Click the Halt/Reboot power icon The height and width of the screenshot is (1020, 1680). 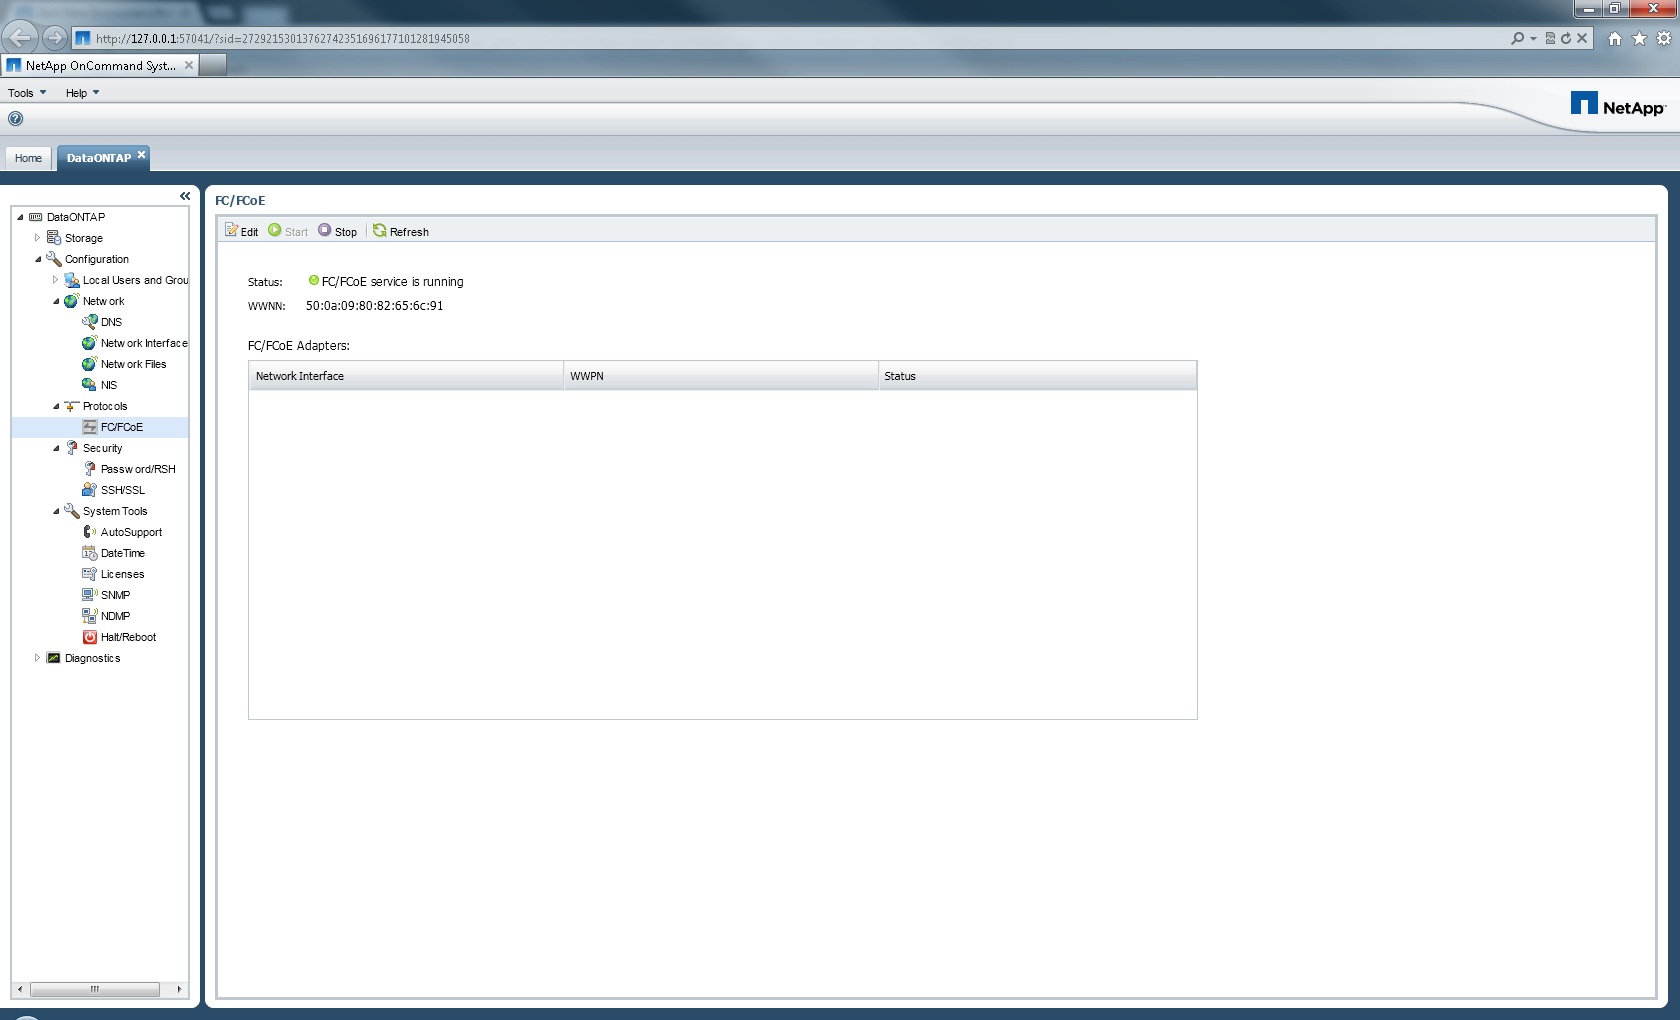[90, 637]
